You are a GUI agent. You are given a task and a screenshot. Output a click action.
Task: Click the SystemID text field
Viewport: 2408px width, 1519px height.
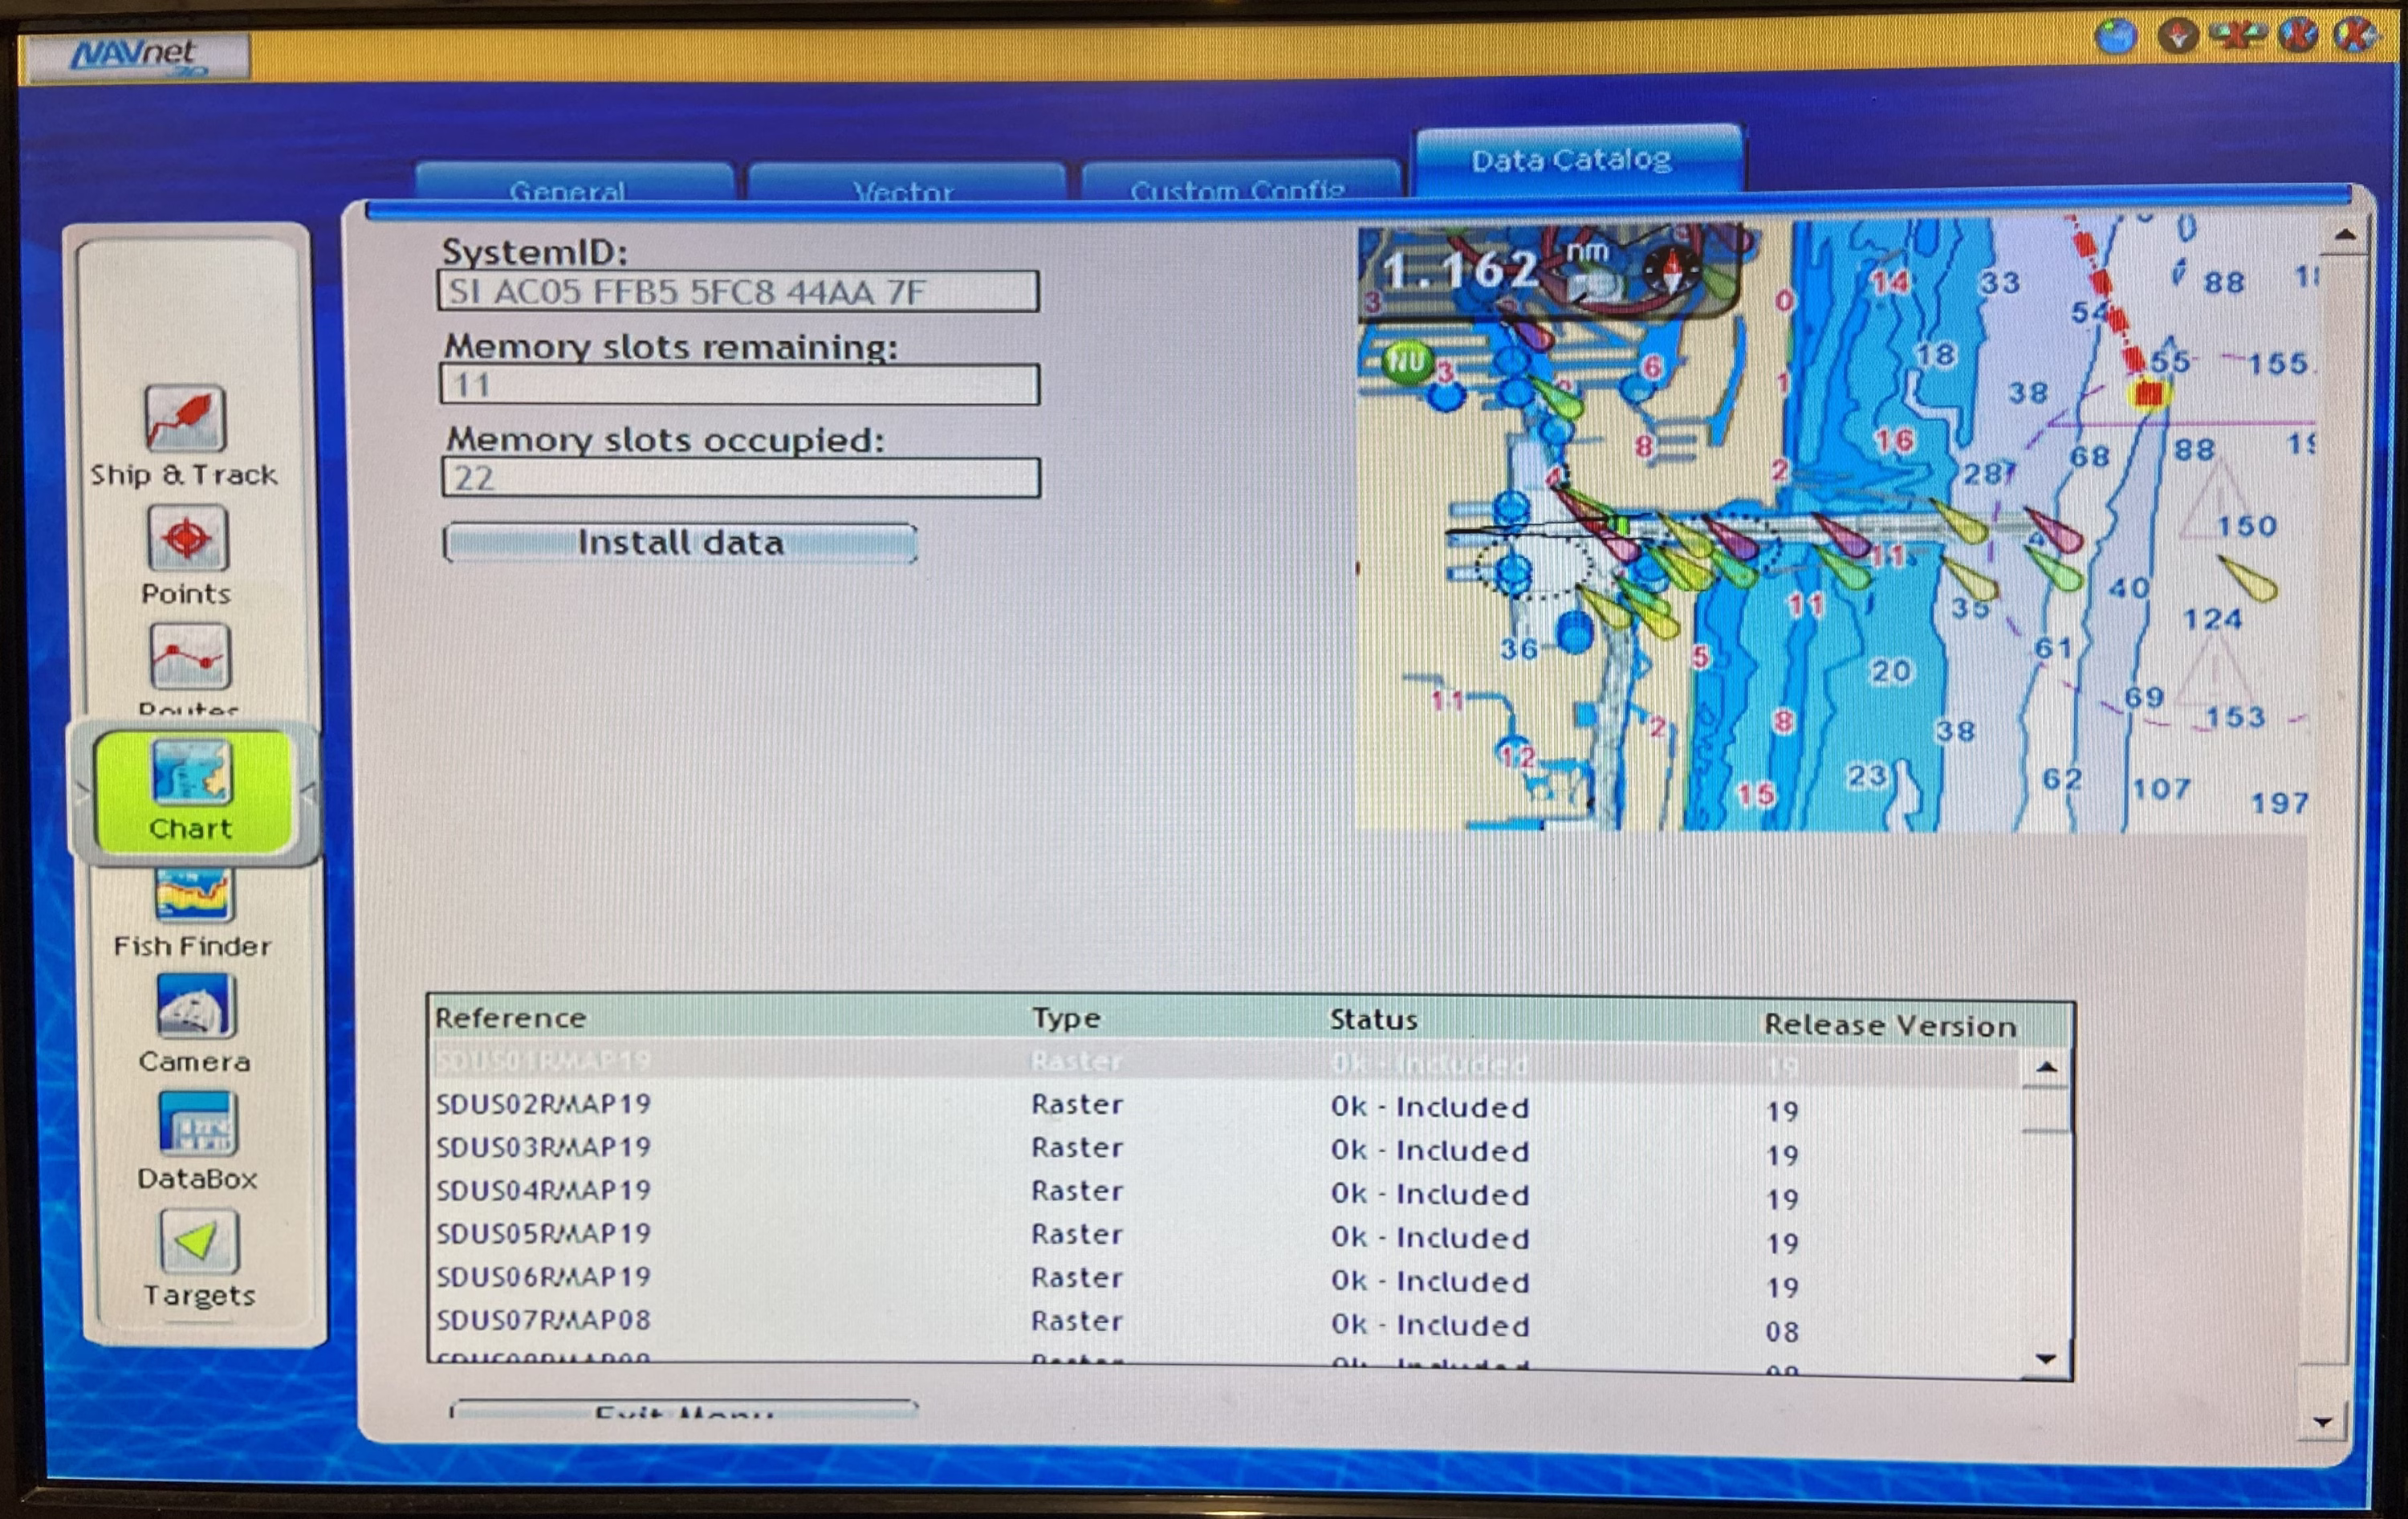[738, 292]
